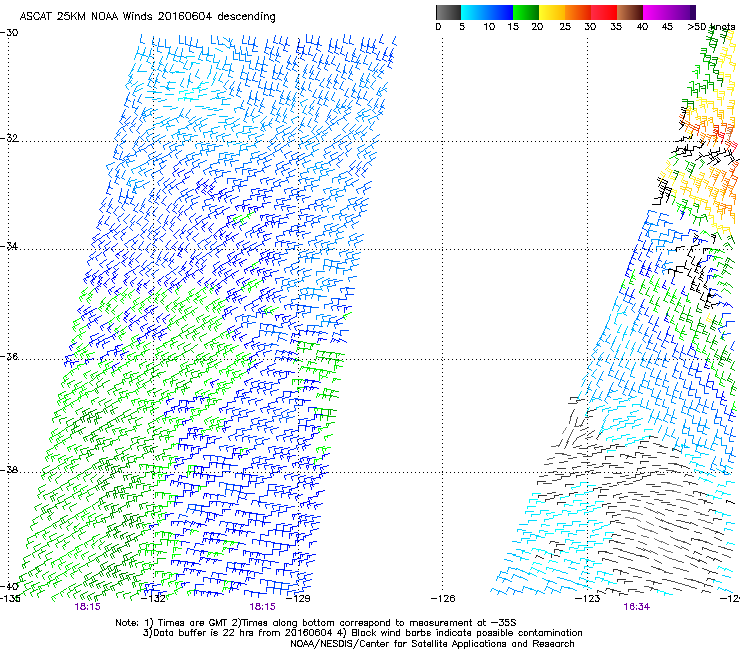Screen dimensions: 740x650
Task: Click the gray 0-5 knots color band
Action: [x=448, y=12]
